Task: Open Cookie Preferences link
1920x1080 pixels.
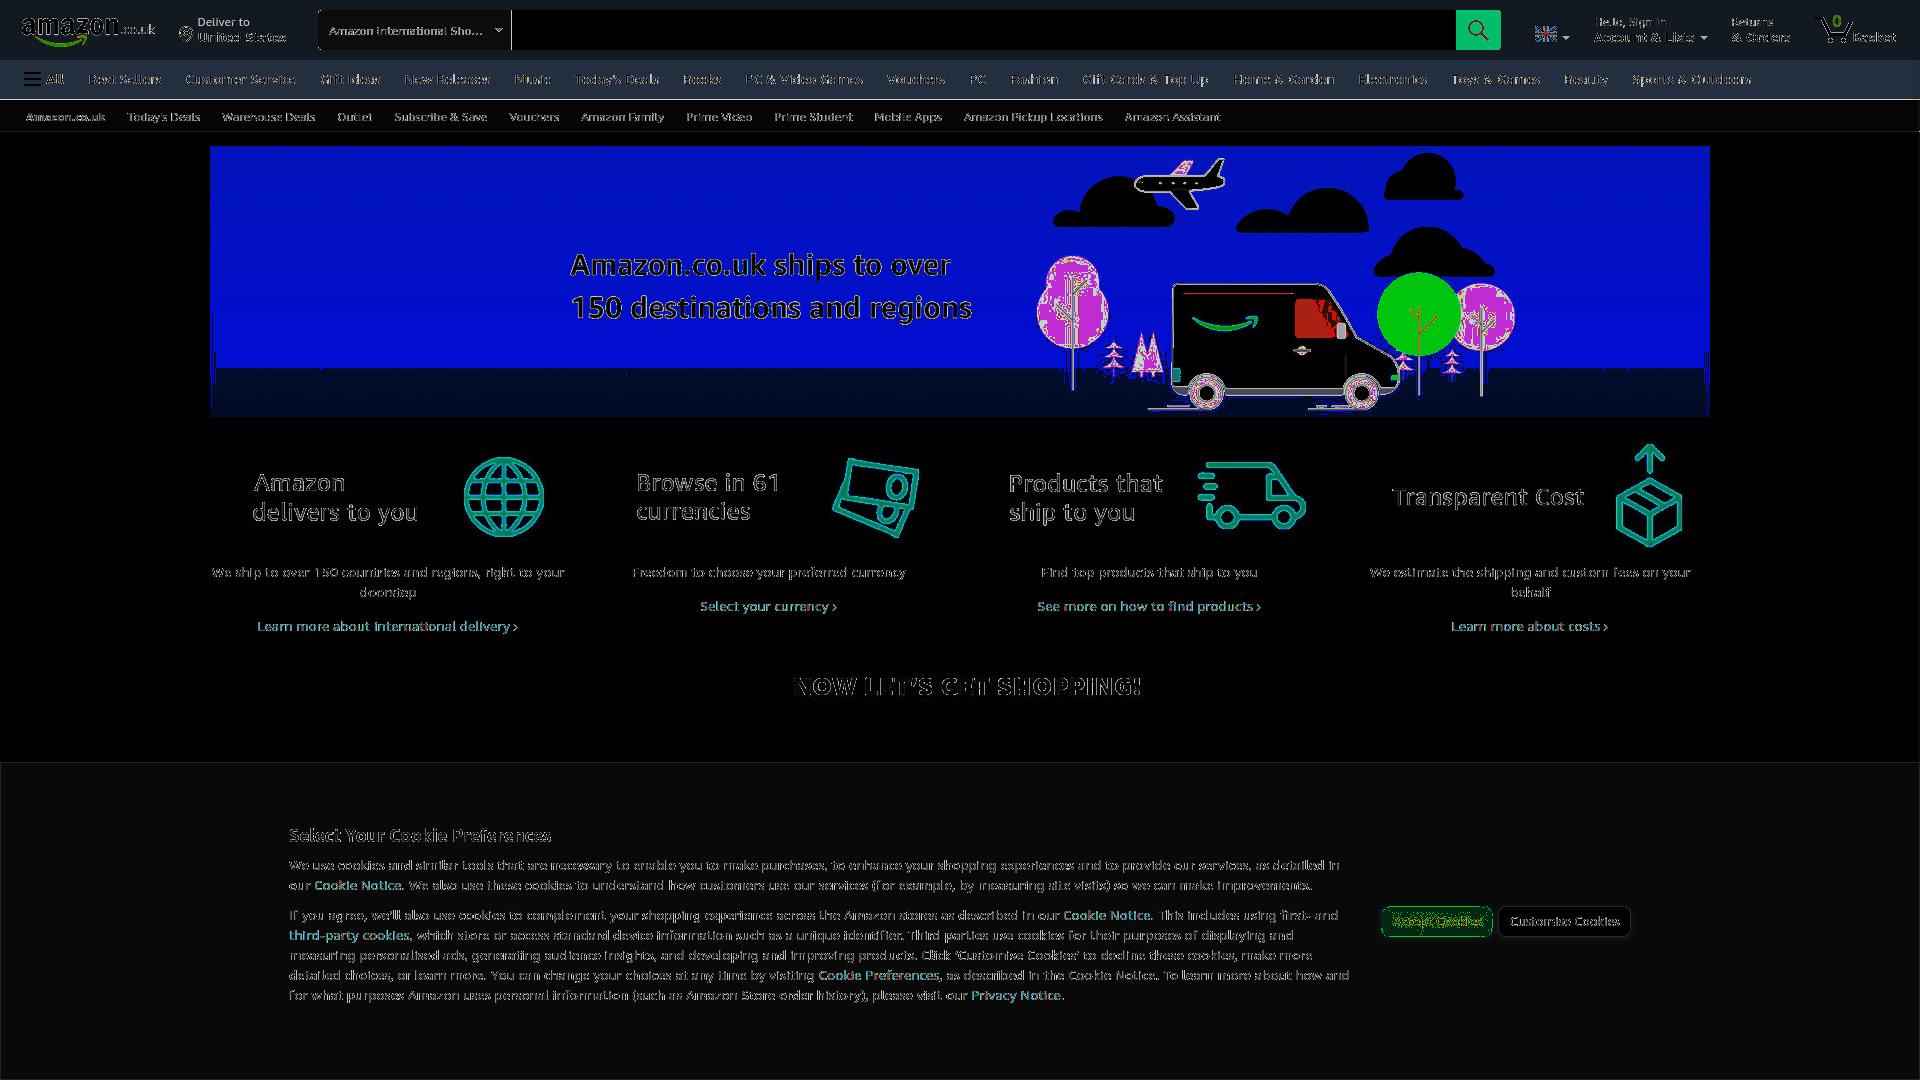Action: (x=878, y=975)
